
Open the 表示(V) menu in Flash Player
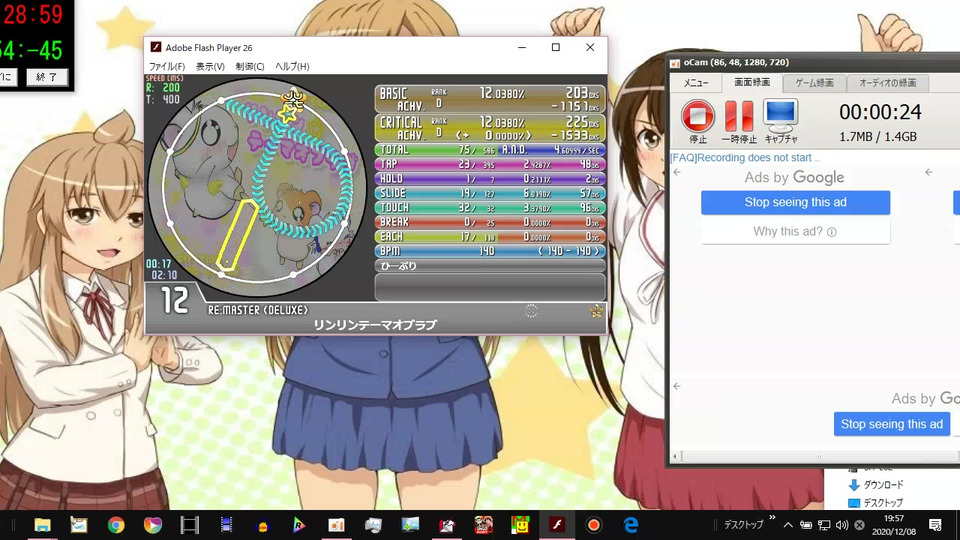click(210, 66)
